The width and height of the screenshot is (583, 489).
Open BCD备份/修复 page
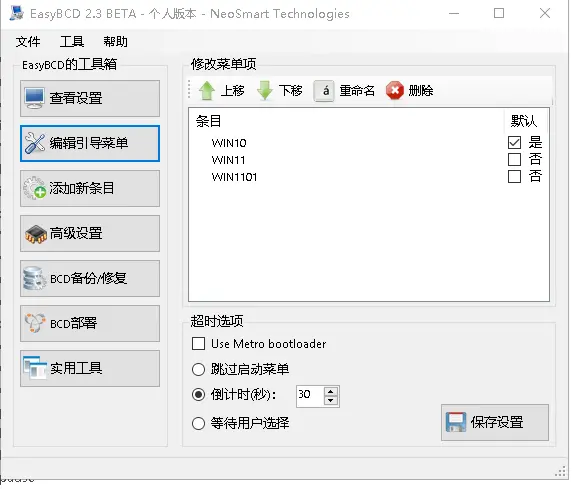[x=90, y=279]
